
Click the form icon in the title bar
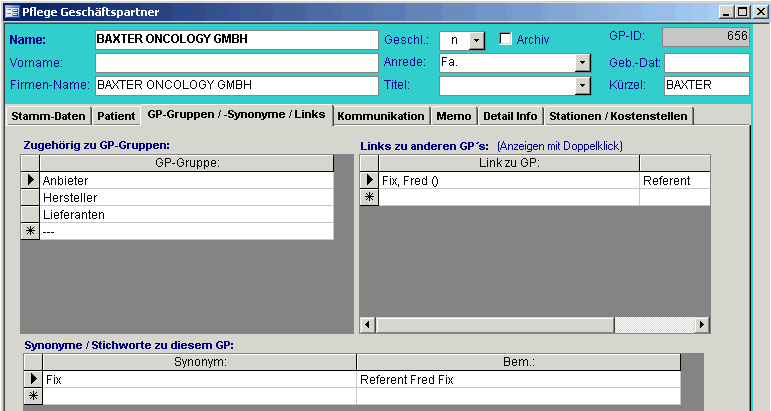pos(12,12)
